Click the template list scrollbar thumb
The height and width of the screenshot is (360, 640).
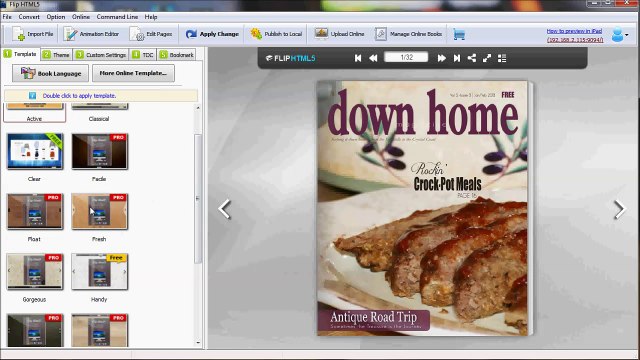tap(198, 199)
